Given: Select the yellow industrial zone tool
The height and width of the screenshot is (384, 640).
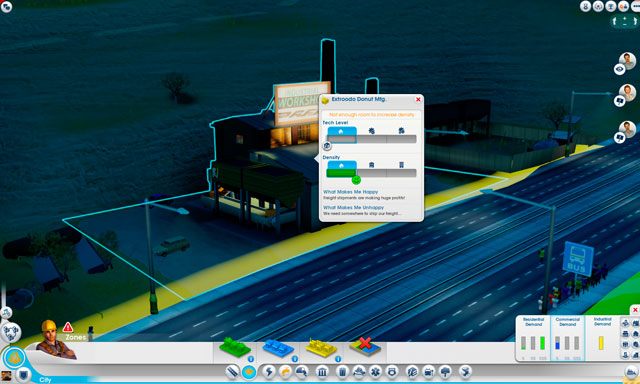Looking at the screenshot, I should click(x=321, y=348).
